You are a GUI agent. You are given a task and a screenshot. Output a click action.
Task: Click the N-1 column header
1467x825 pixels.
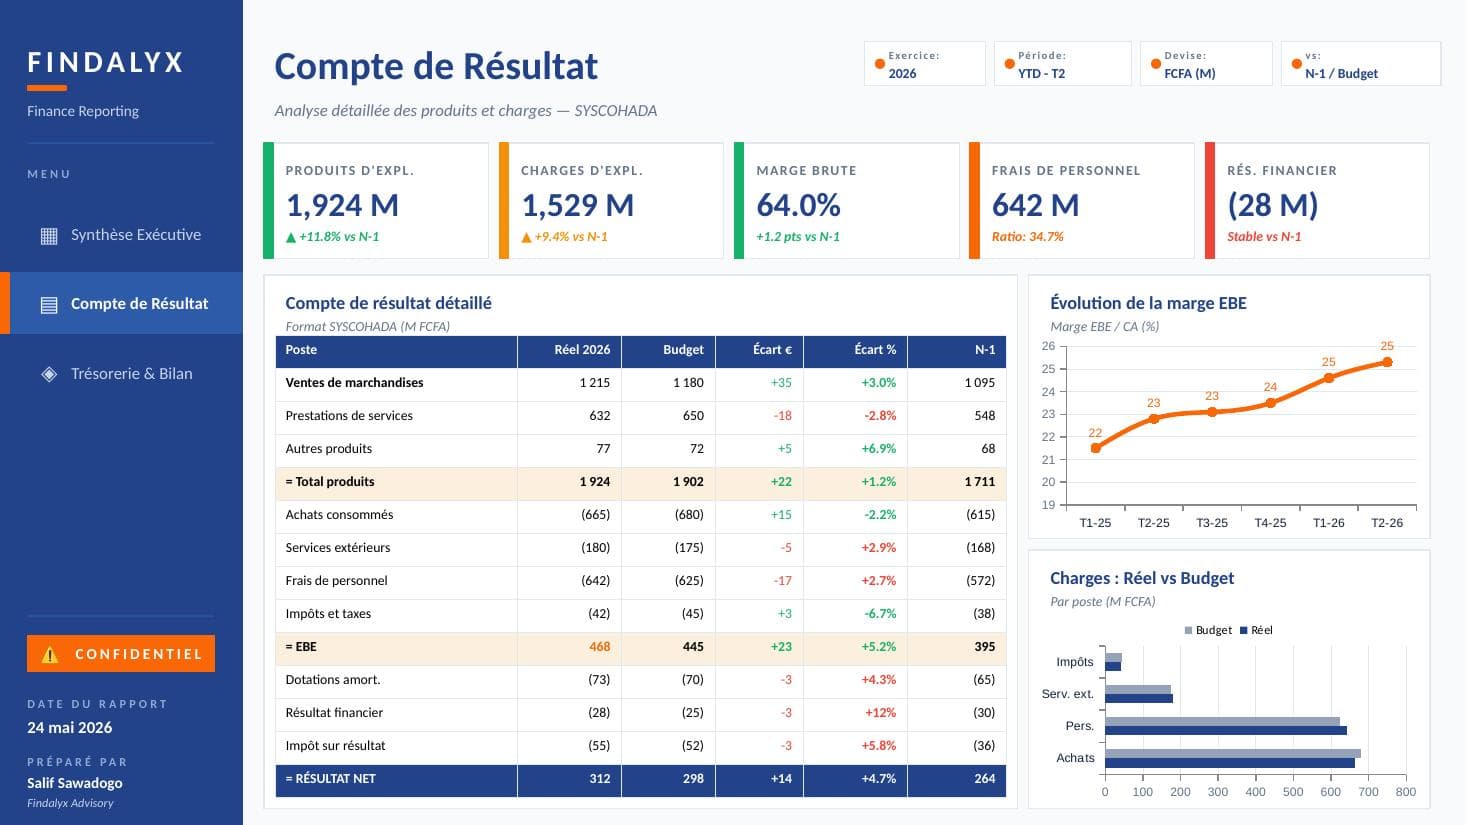956,350
